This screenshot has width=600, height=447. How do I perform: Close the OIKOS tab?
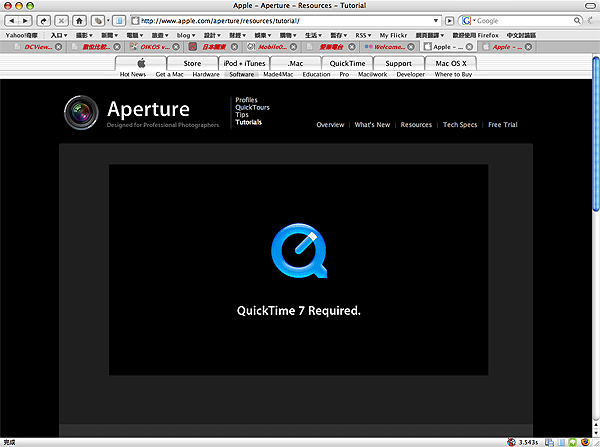(176, 47)
